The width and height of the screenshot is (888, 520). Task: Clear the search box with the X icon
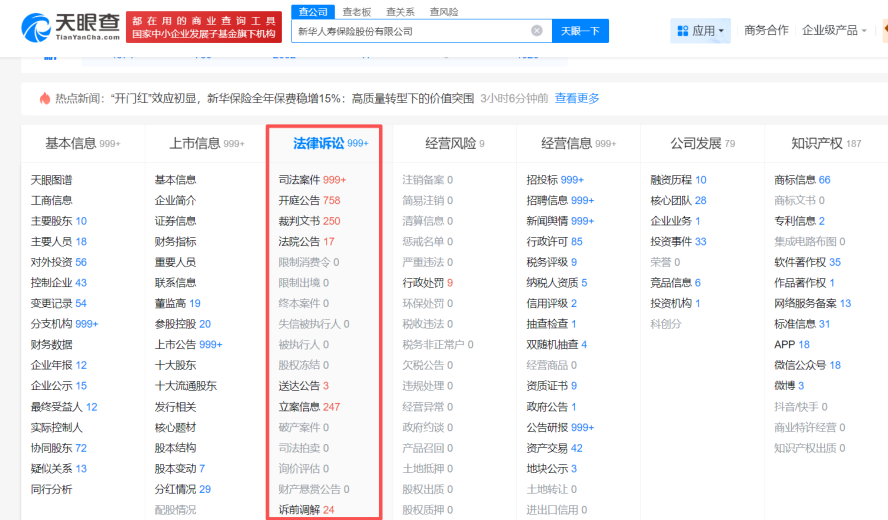tap(537, 31)
